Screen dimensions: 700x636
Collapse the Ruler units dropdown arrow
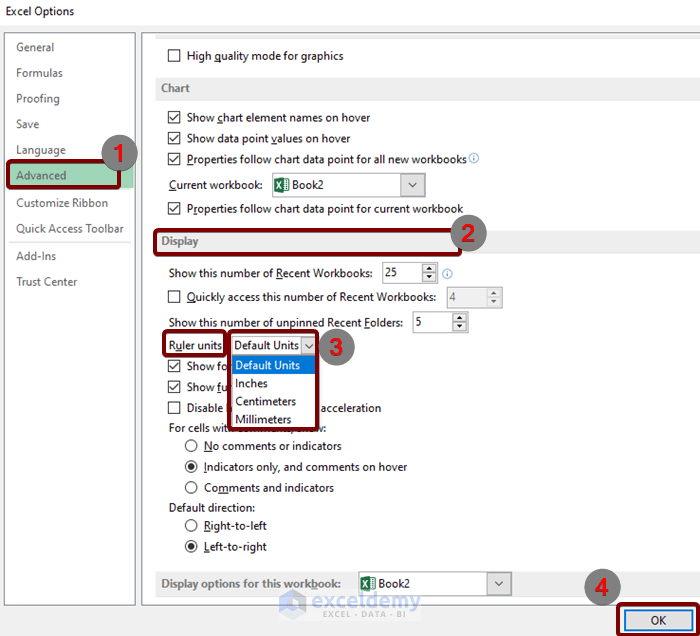(308, 345)
